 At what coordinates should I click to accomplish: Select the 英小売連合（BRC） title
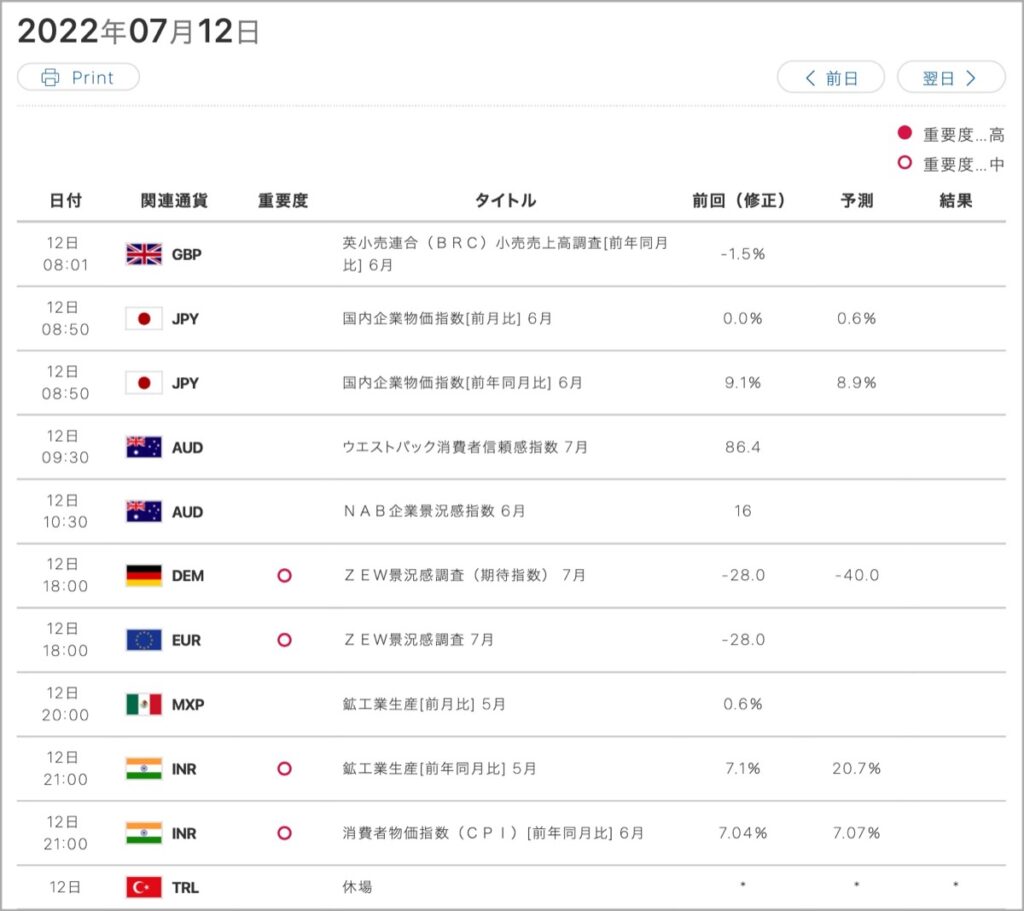pos(505,254)
